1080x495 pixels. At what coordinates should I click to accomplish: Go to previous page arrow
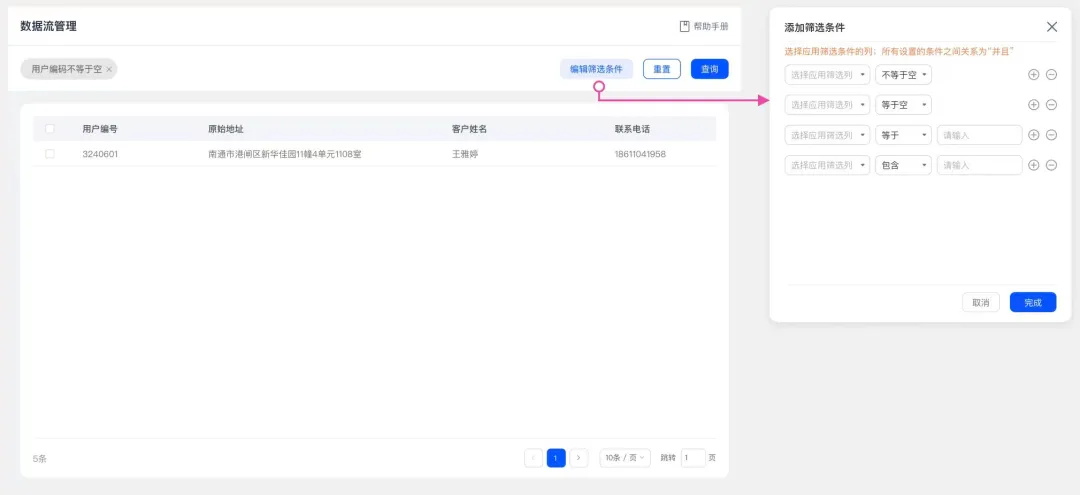(x=533, y=458)
